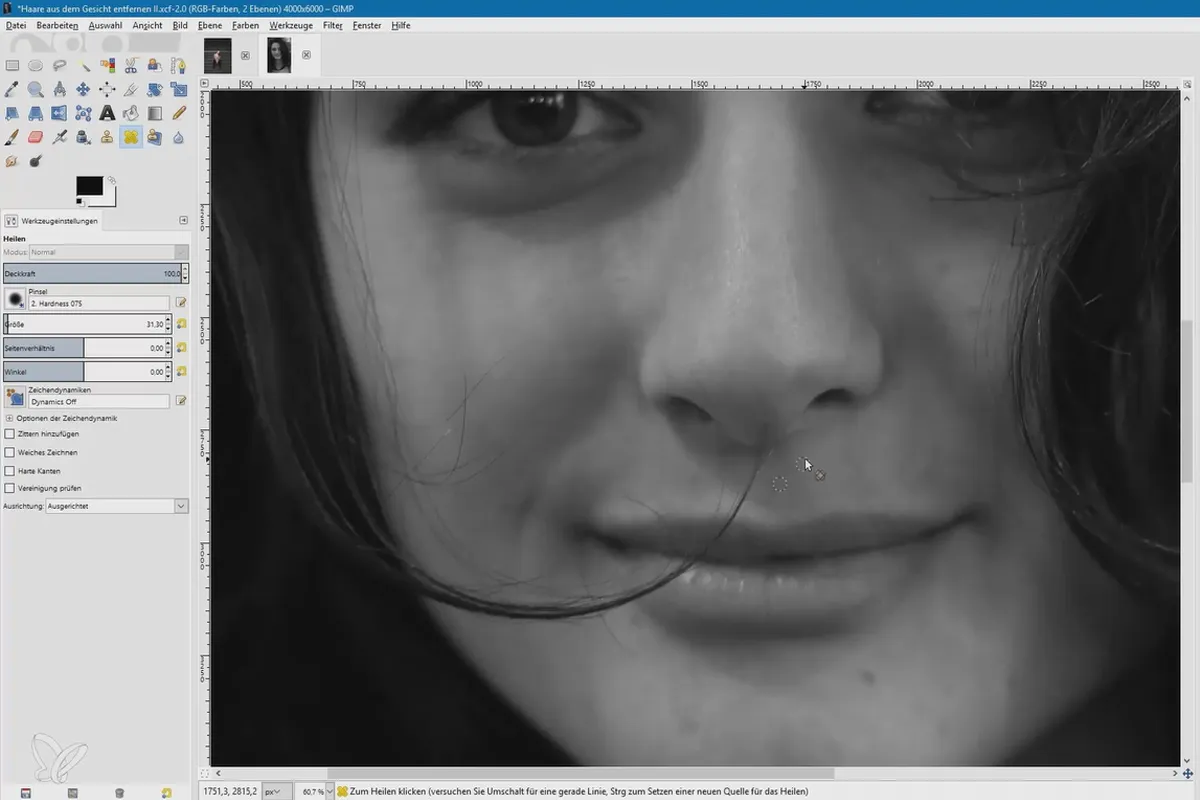Select the Cage Transform tool
Image resolution: width=1200 pixels, height=800 pixels.
click(x=84, y=113)
